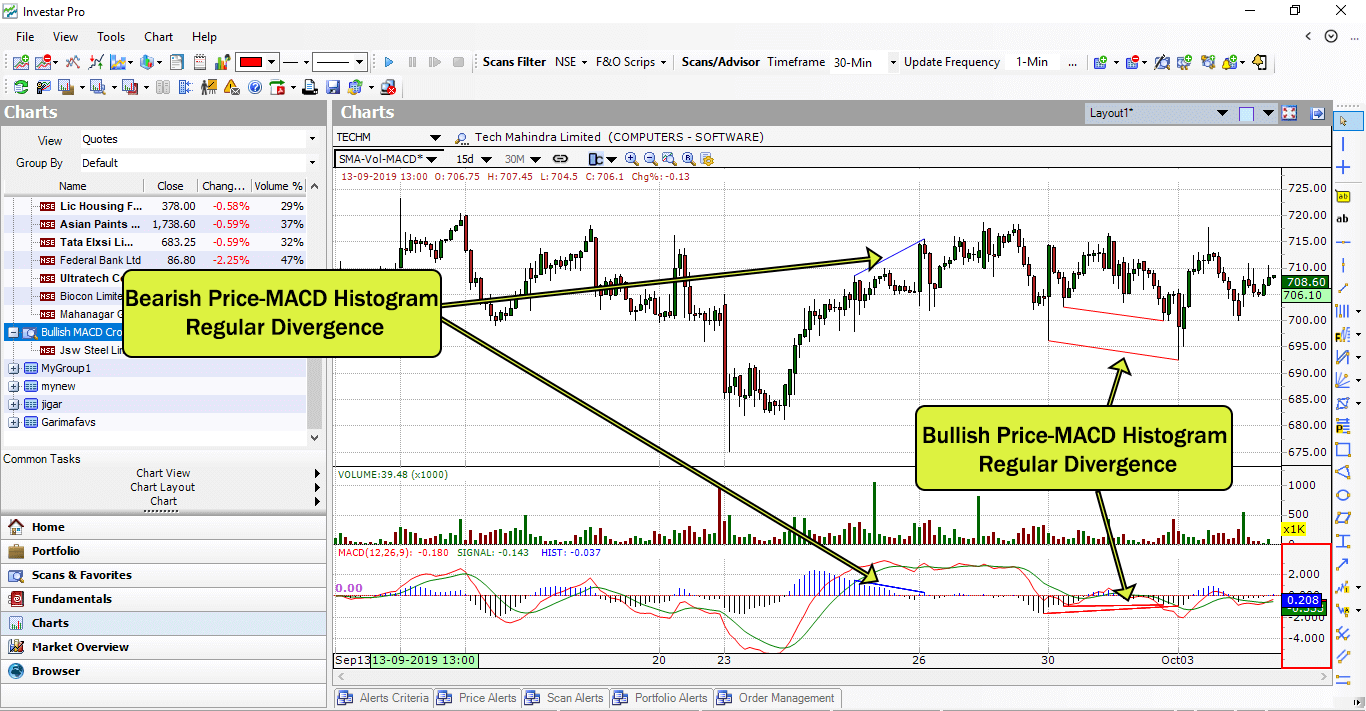Switch to the Scan Alerts tab
The image size is (1366, 711).
click(x=572, y=698)
